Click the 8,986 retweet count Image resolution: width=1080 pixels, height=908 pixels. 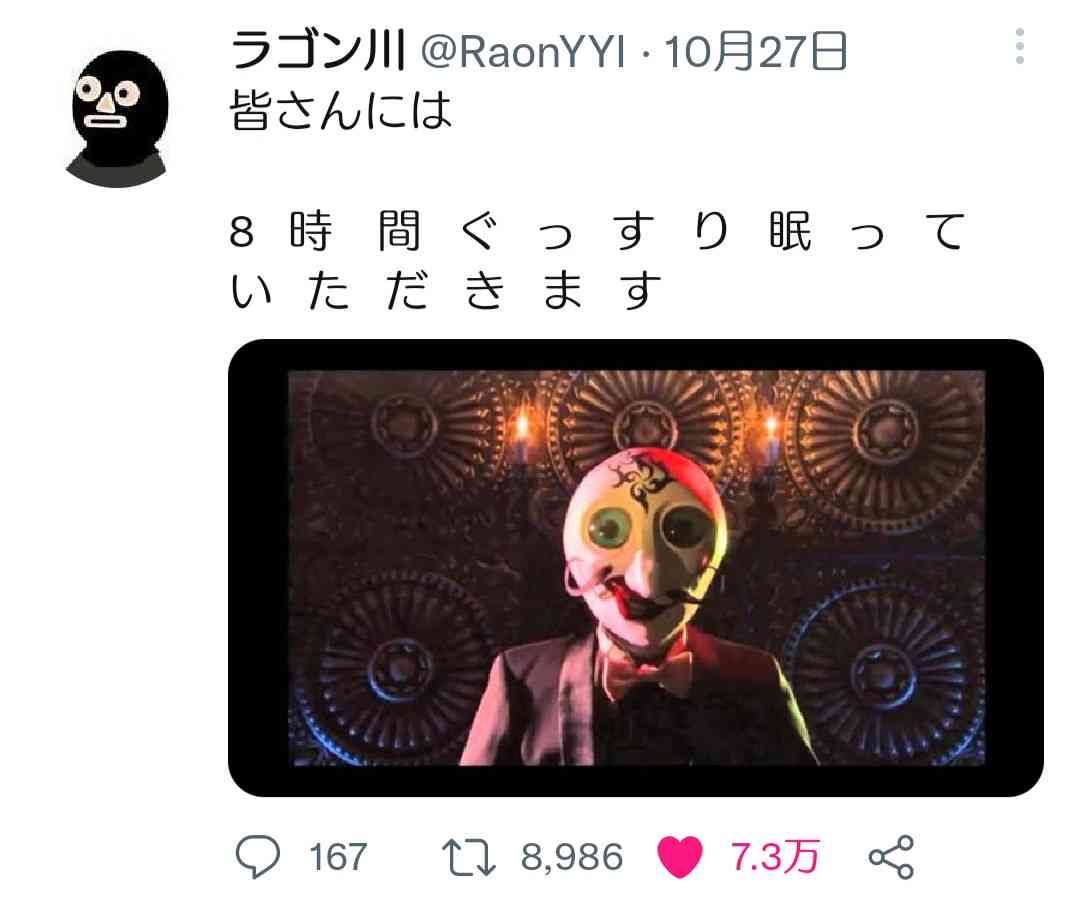[572, 857]
